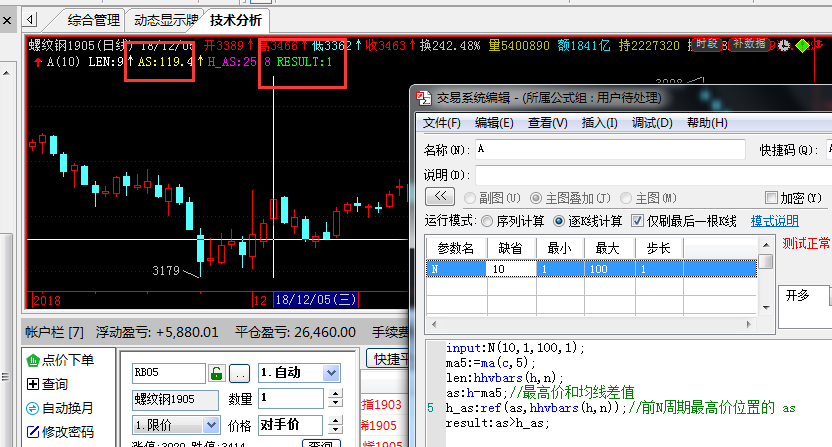The height and width of the screenshot is (447, 832).
Task: Toggle 仅刷最后一根K线 checkbox
Action: [x=637, y=221]
